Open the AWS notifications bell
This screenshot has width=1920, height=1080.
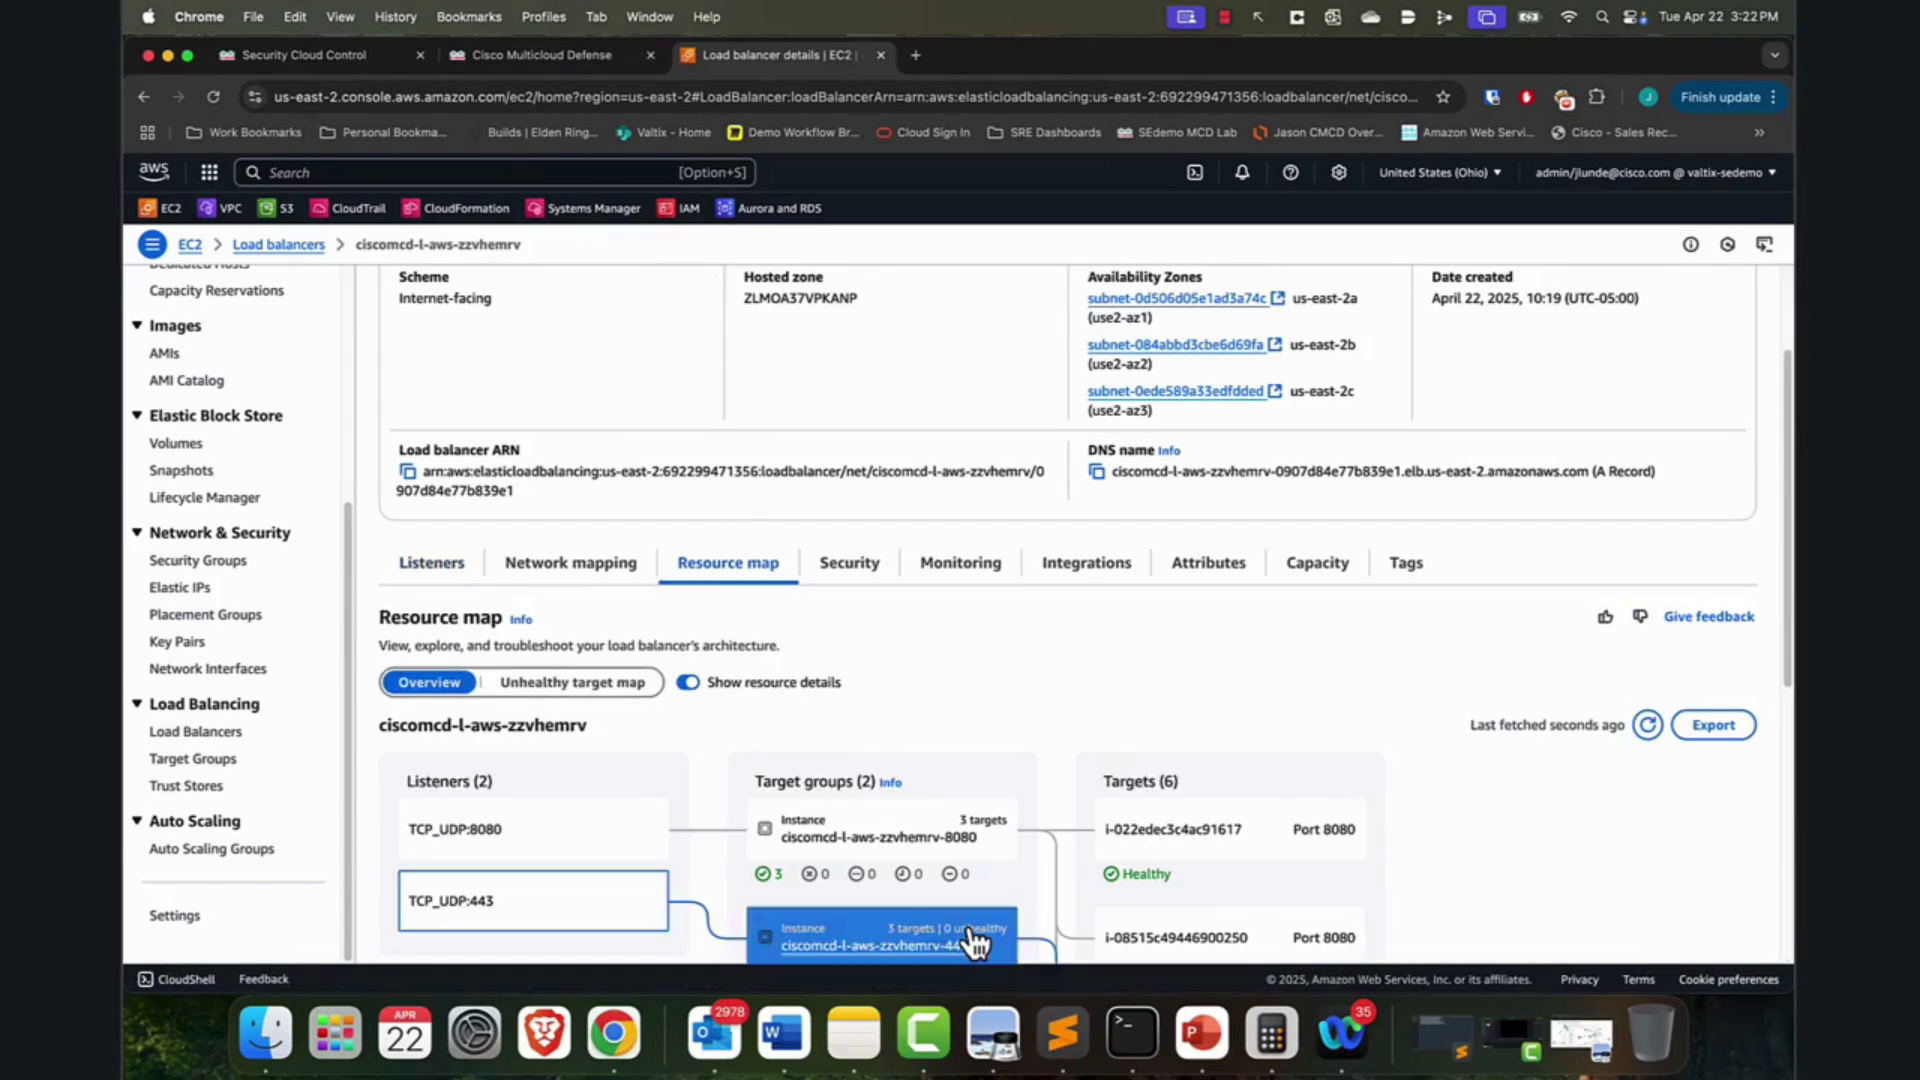(x=1242, y=172)
